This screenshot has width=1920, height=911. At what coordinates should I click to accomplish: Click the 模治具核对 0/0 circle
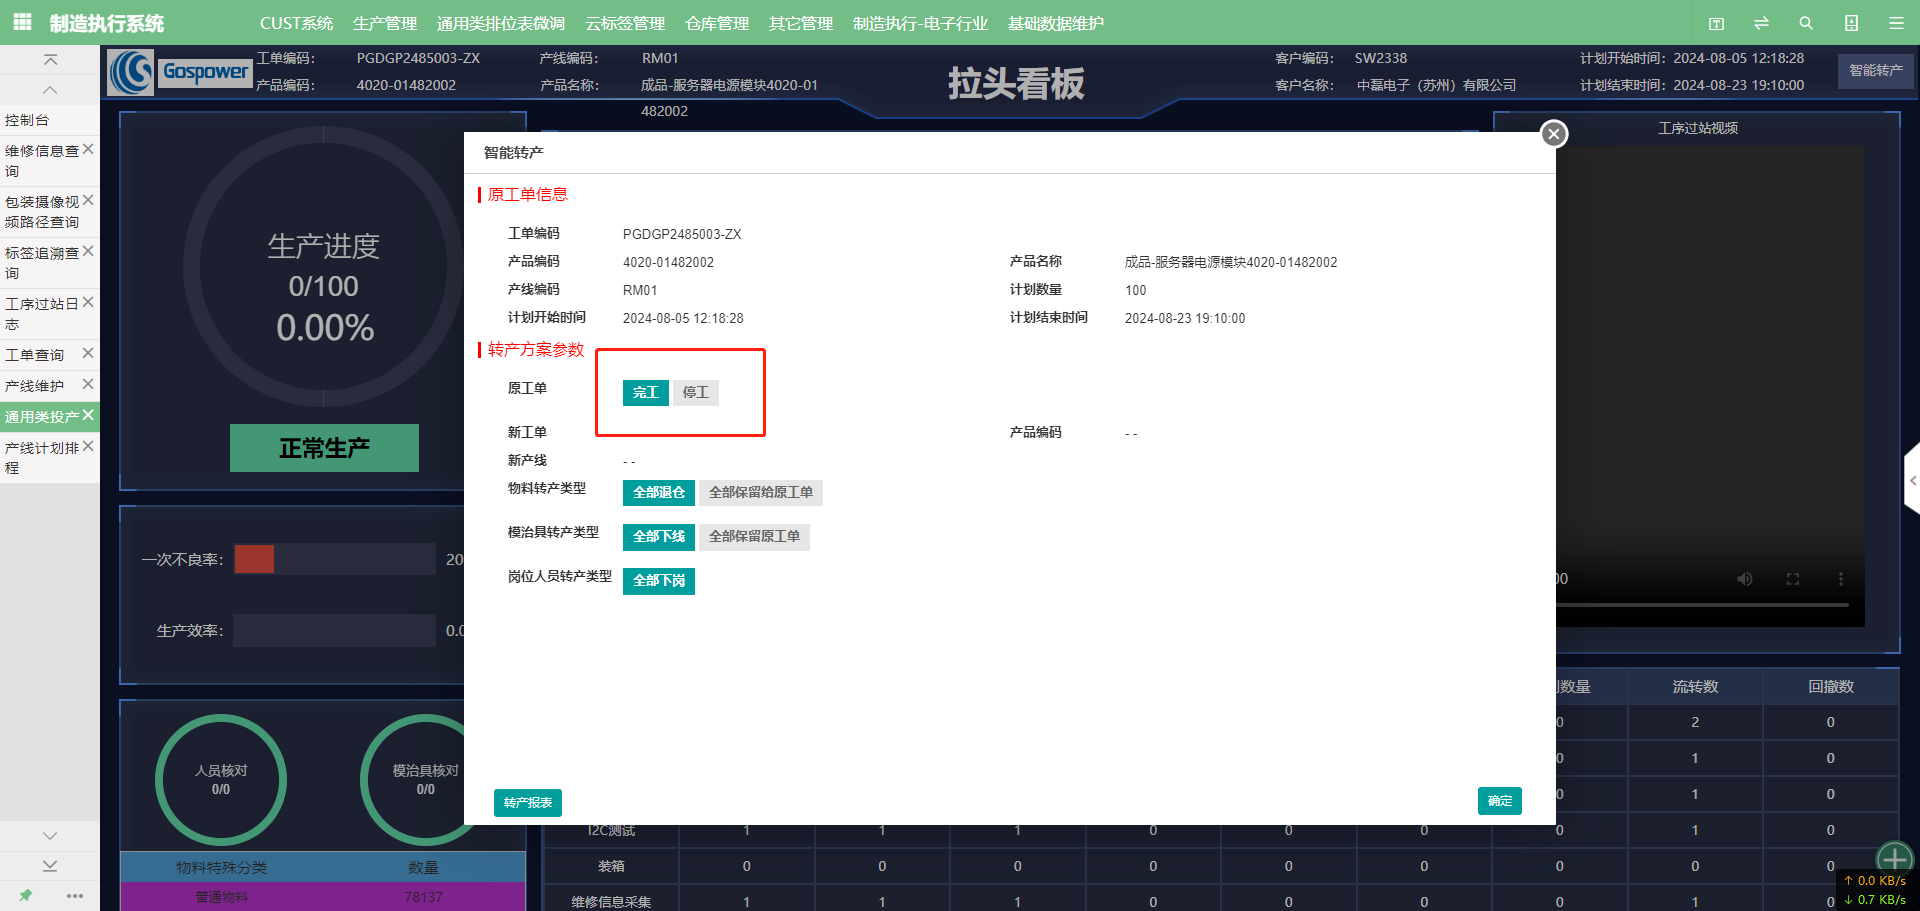coord(426,780)
